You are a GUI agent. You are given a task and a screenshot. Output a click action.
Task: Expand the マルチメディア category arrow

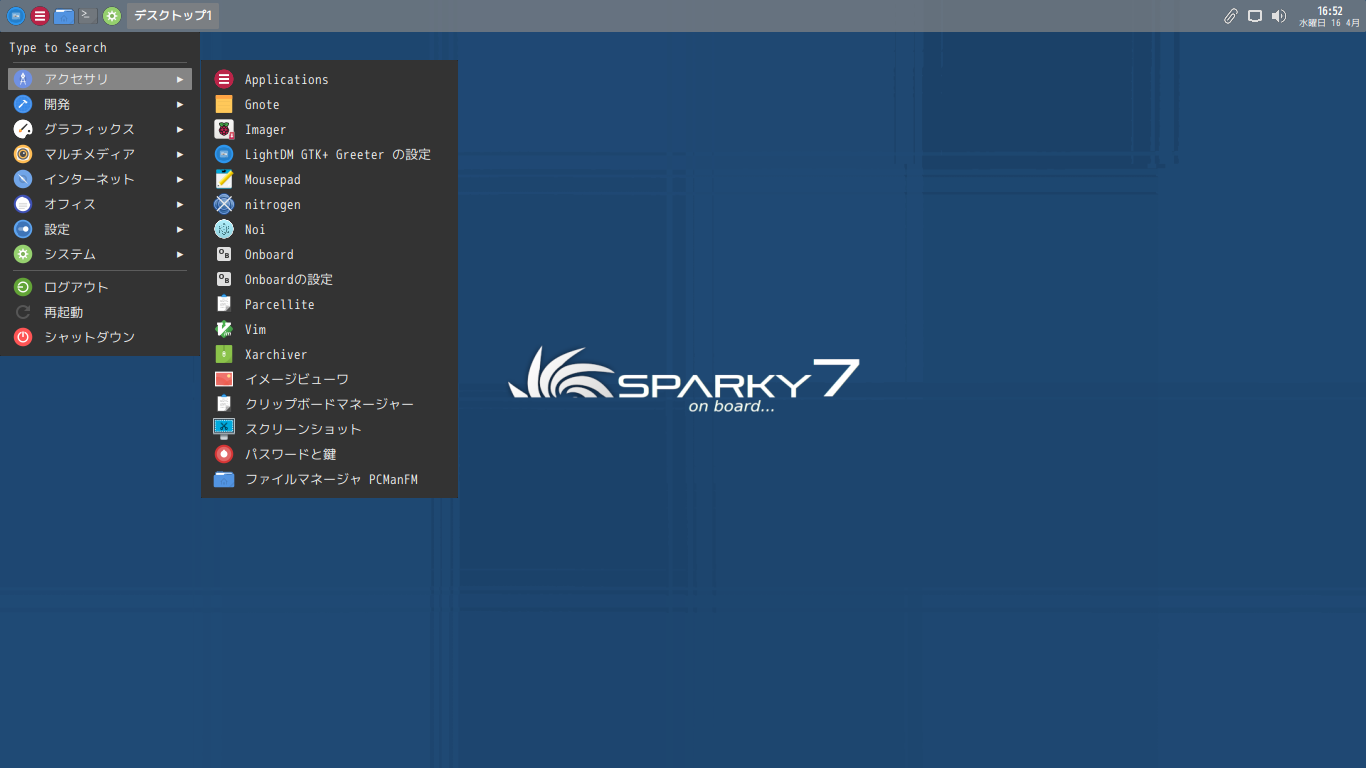(180, 154)
